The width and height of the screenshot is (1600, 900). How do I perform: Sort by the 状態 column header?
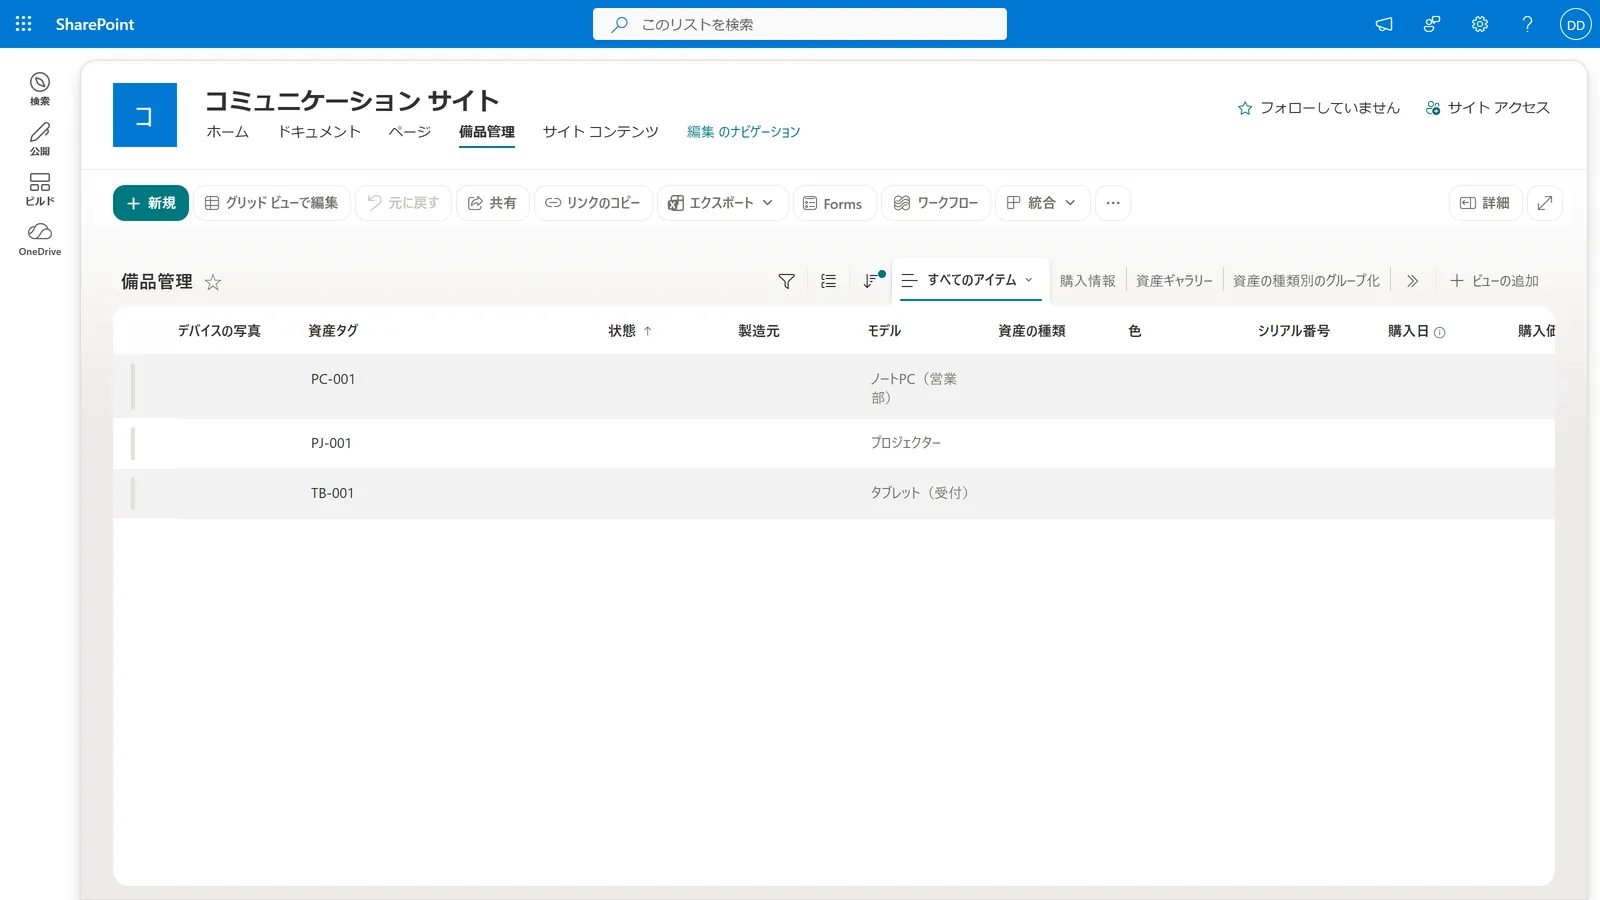630,331
